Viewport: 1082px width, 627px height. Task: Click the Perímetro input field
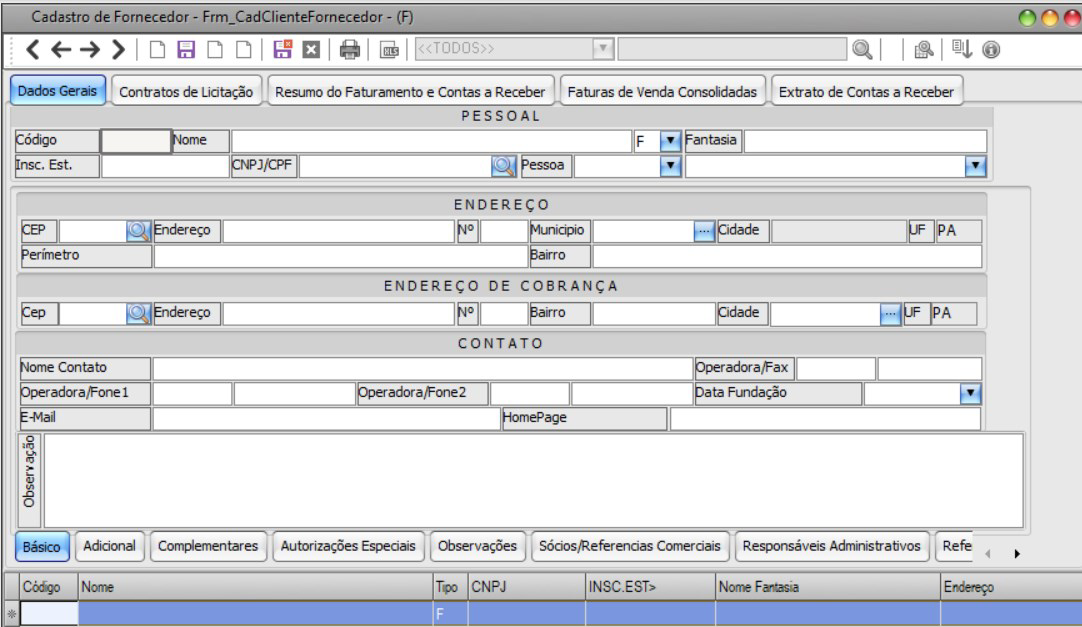pyautogui.click(x=341, y=256)
